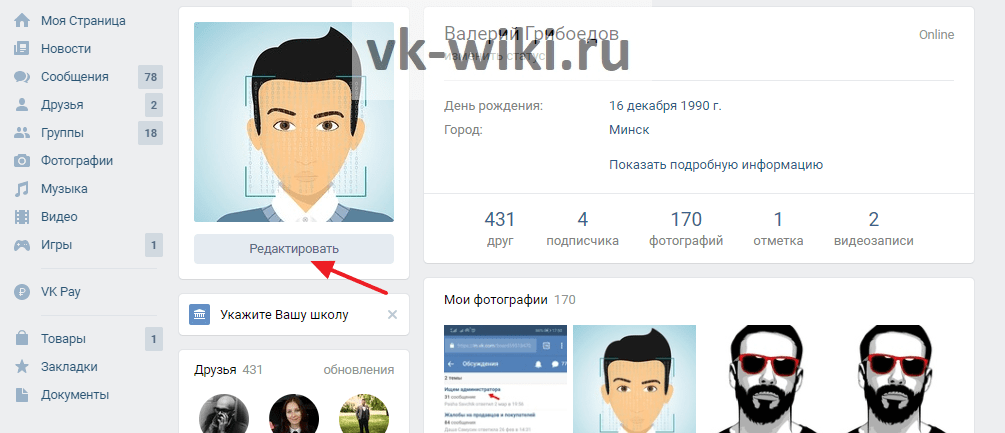Open the phone screenshot photo thumbnail

506,379
